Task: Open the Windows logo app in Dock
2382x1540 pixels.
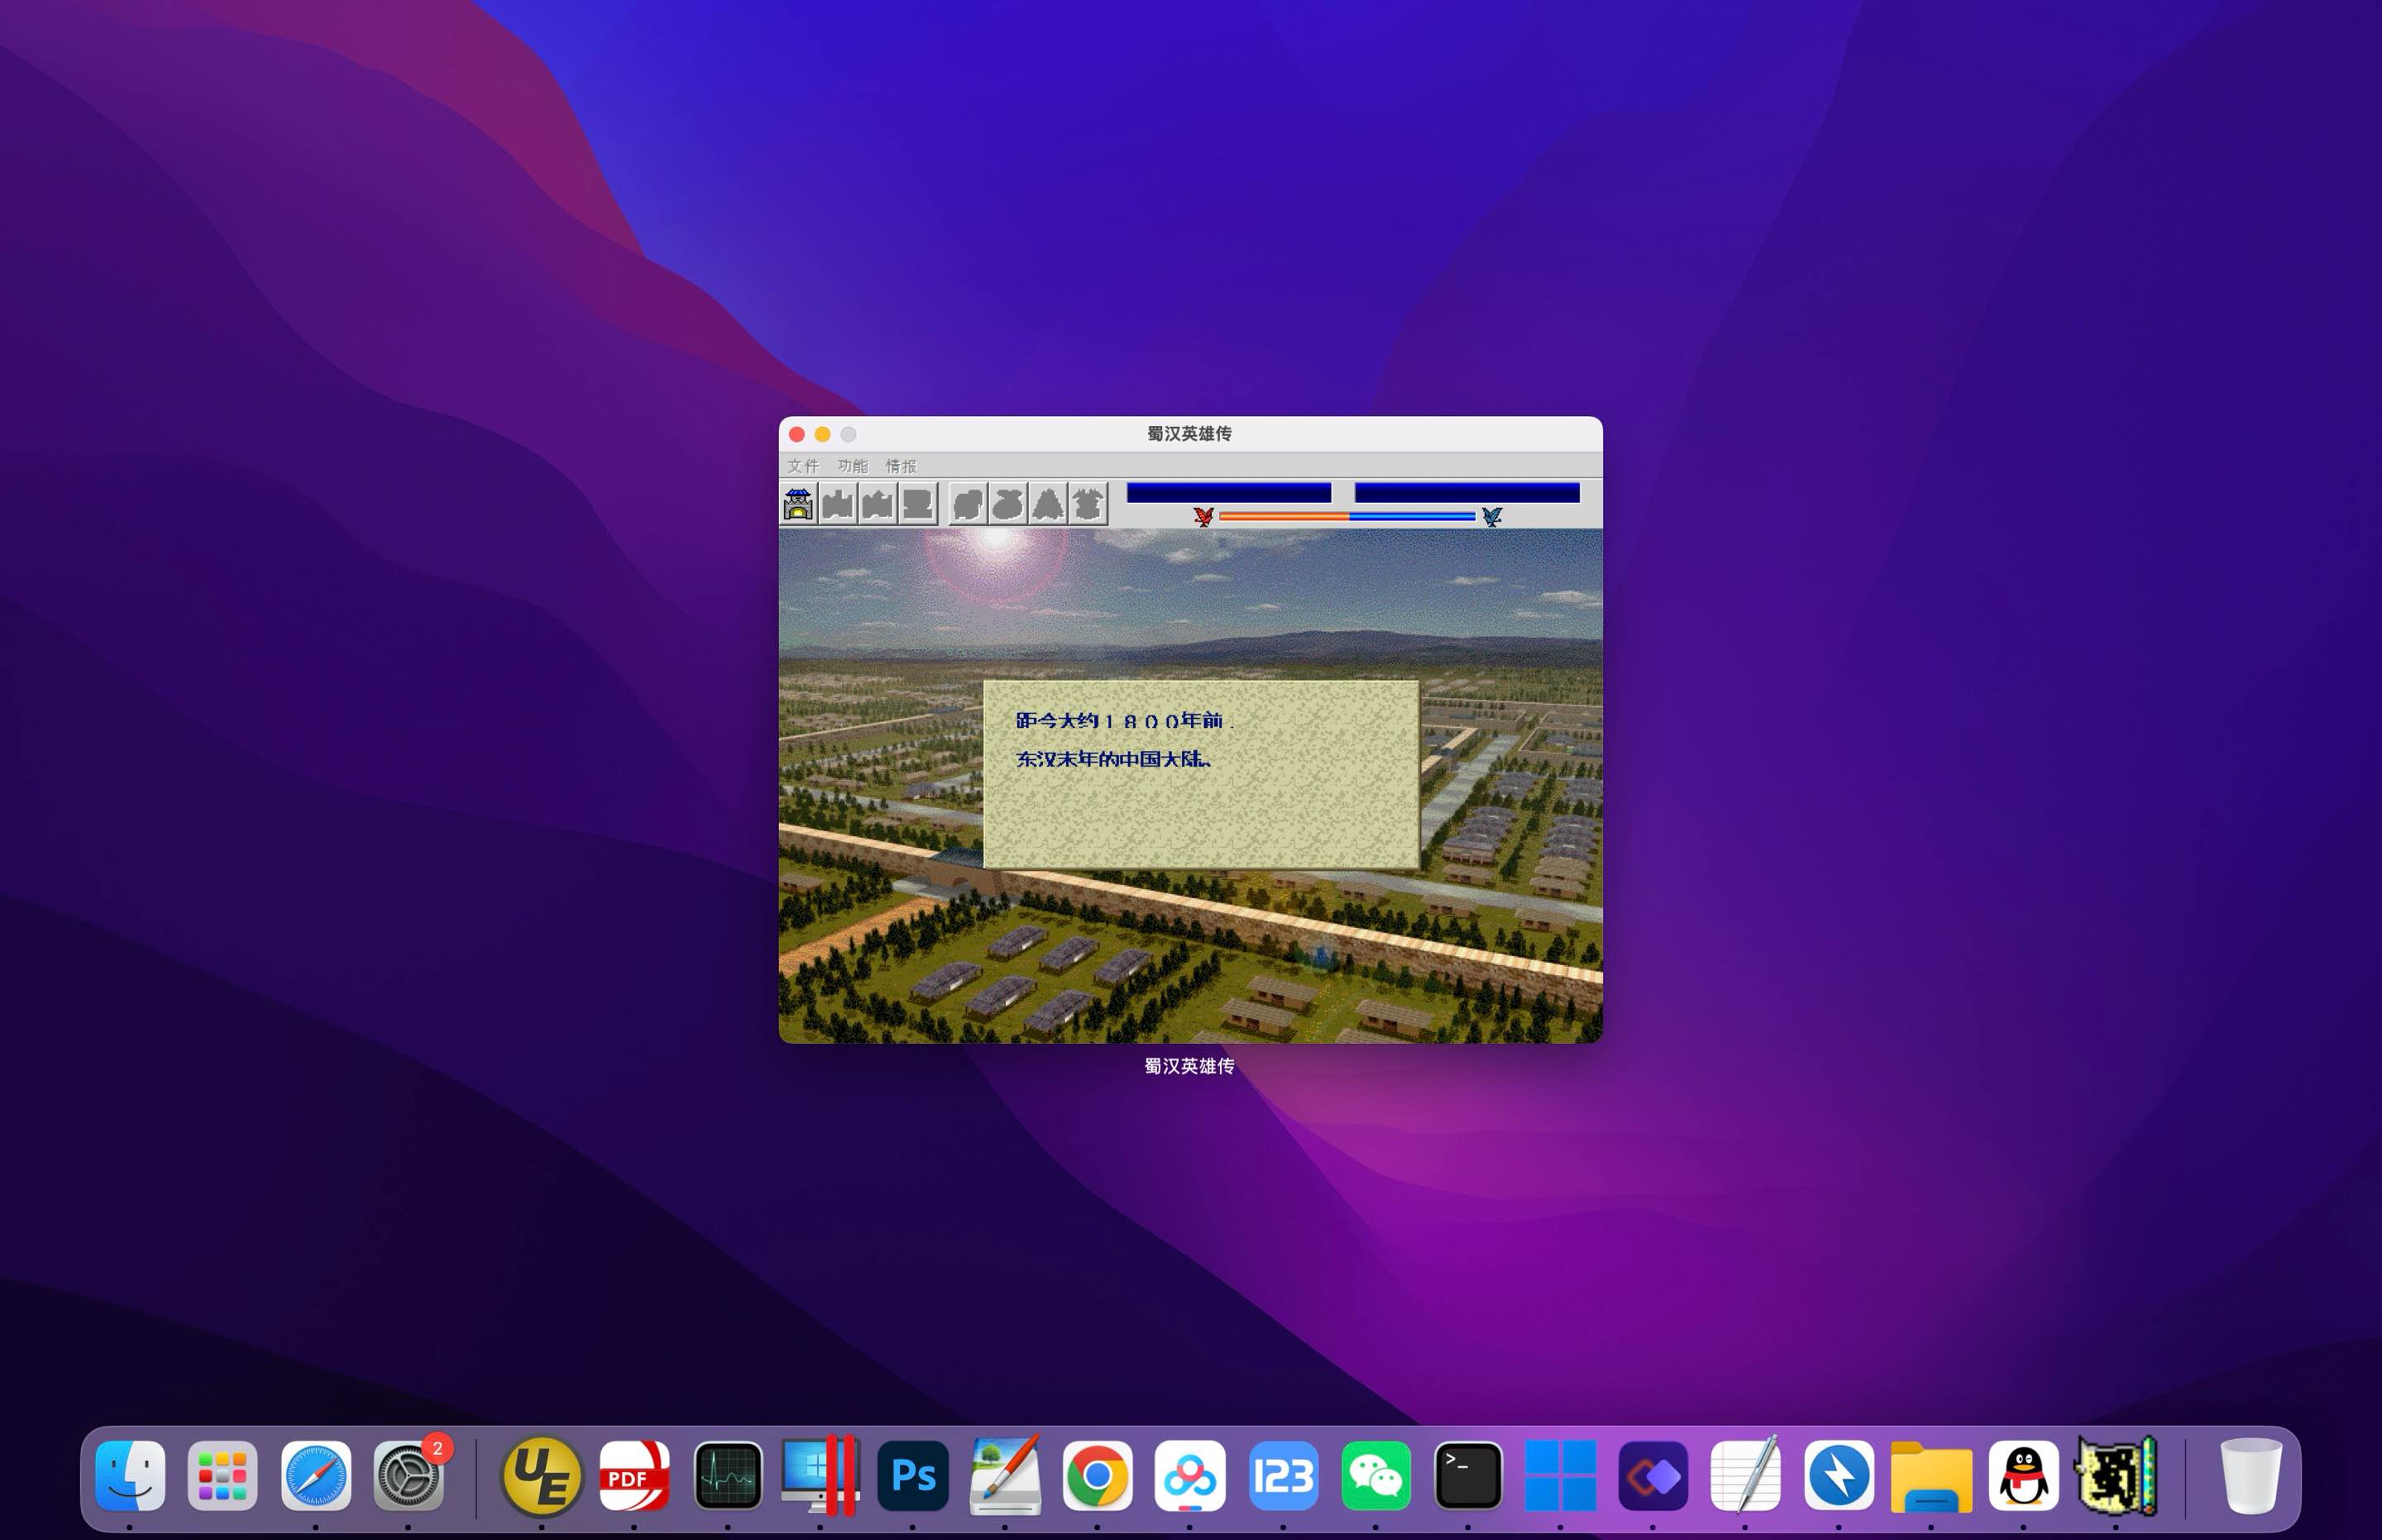Action: click(1560, 1475)
